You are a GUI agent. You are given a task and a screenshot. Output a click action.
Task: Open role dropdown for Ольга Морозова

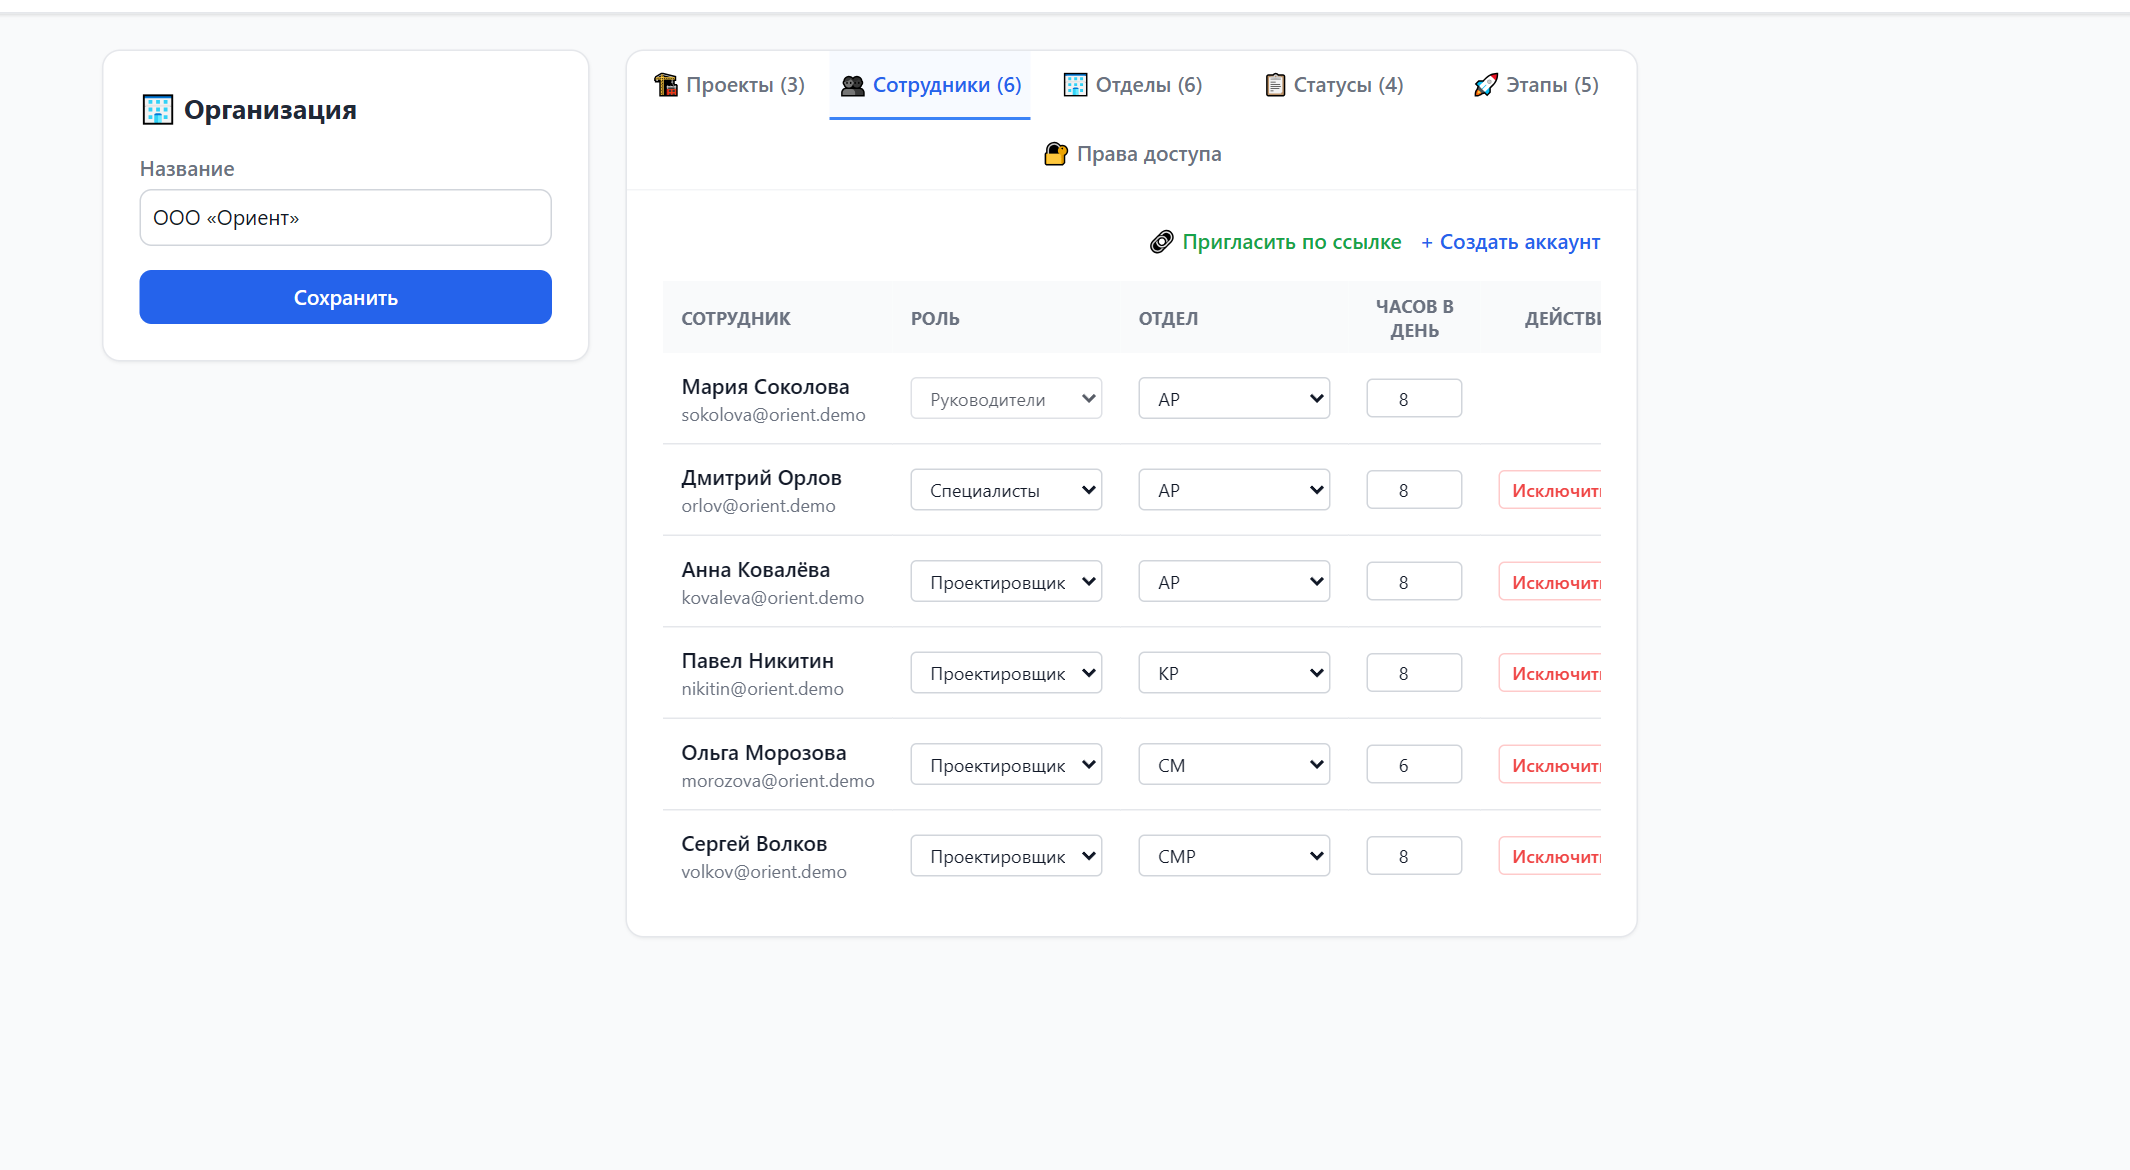click(x=1006, y=765)
